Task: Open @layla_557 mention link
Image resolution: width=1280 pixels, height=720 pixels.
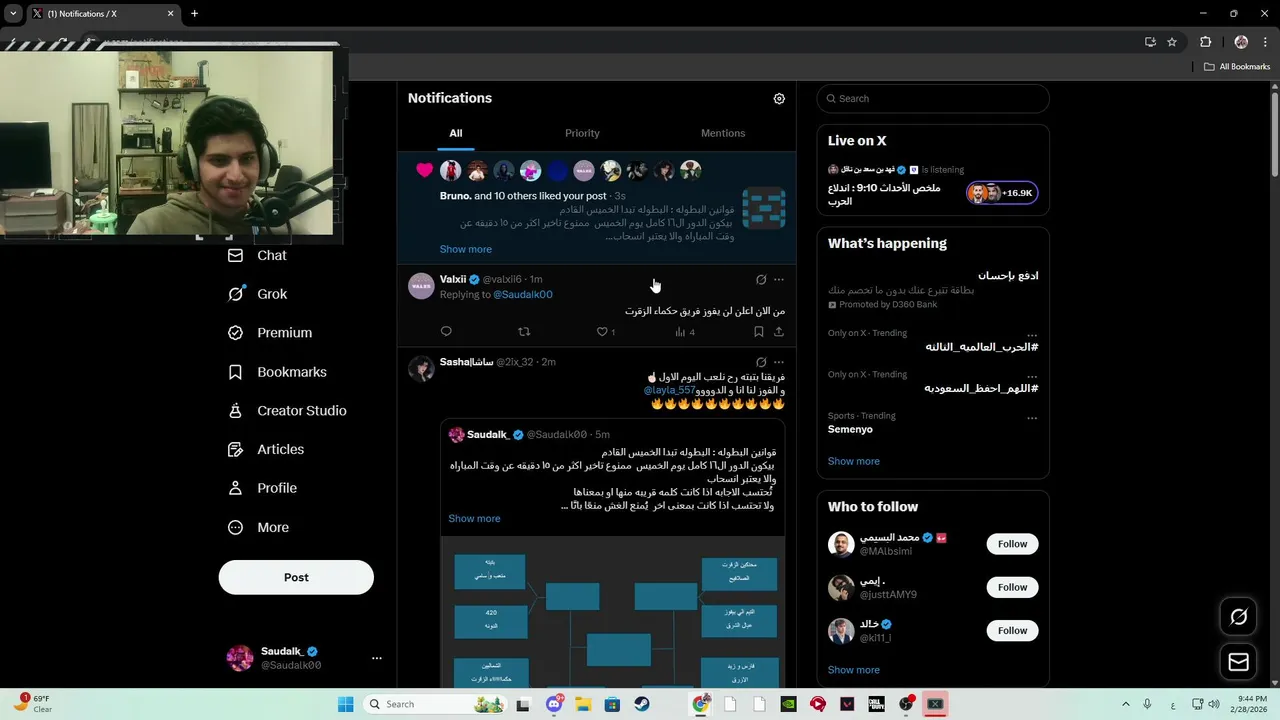Action: [x=669, y=390]
